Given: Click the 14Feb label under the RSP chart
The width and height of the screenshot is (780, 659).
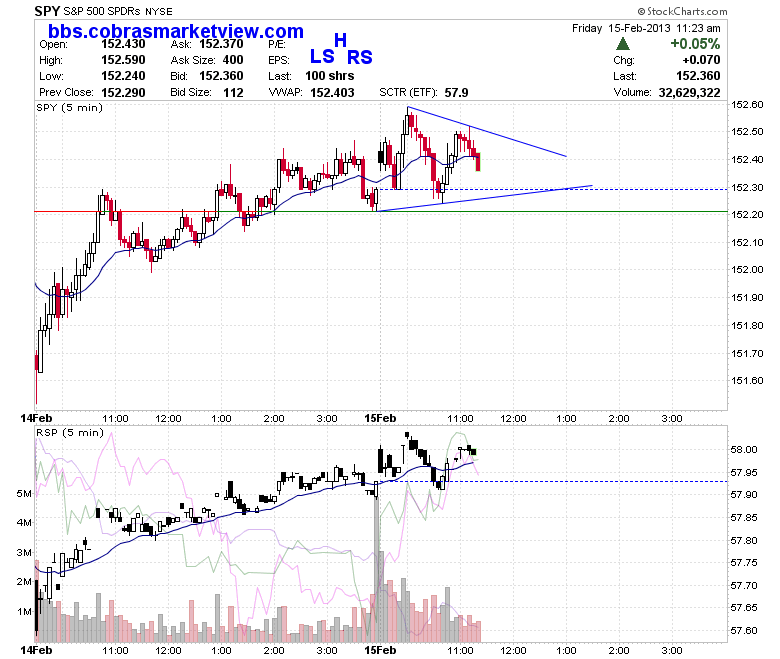Looking at the screenshot, I should tap(36, 651).
